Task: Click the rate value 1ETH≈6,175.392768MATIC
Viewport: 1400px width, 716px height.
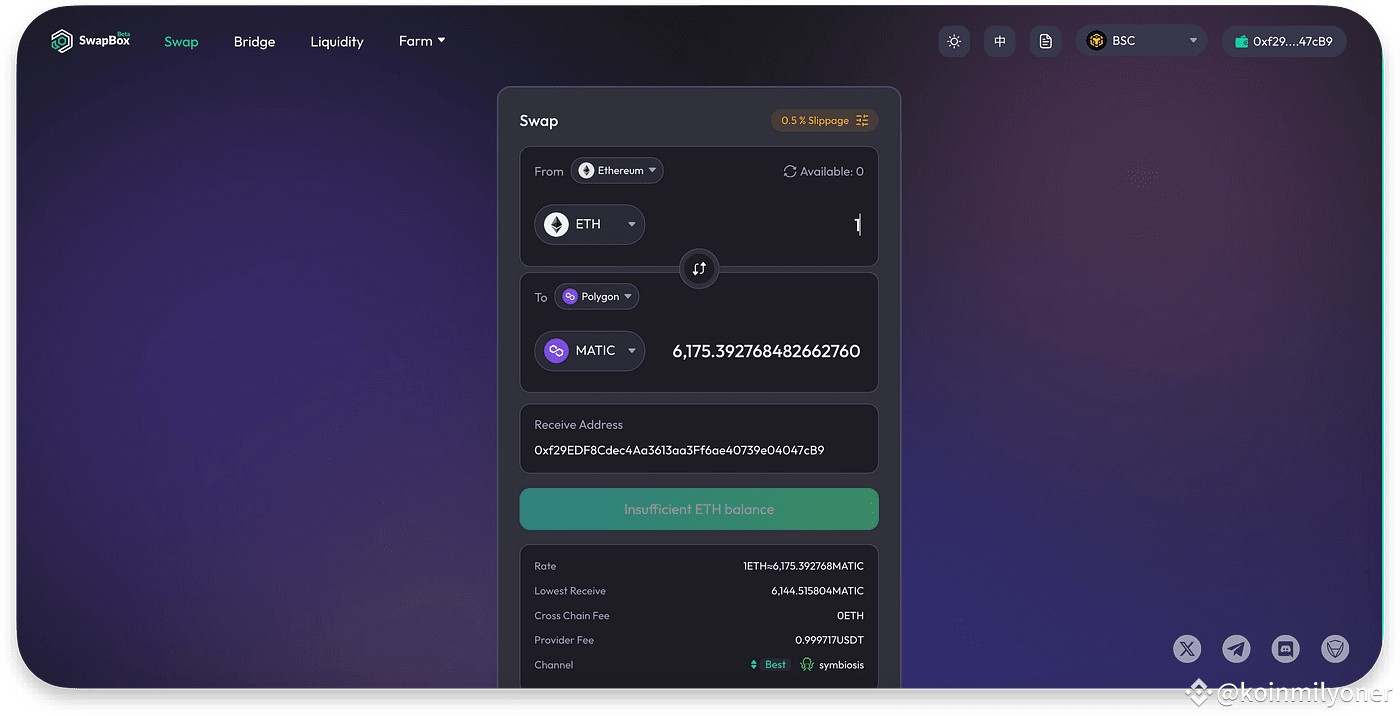Action: pos(803,566)
